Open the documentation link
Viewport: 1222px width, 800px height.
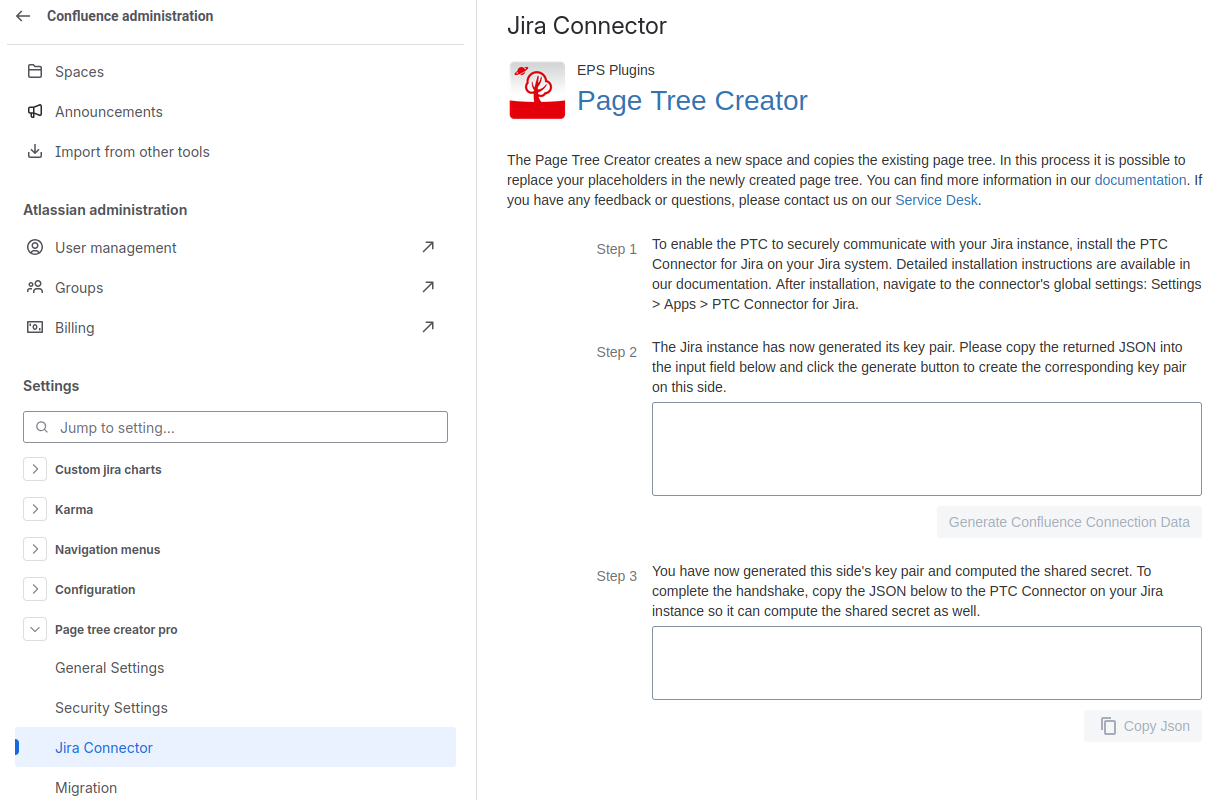[x=1140, y=180]
